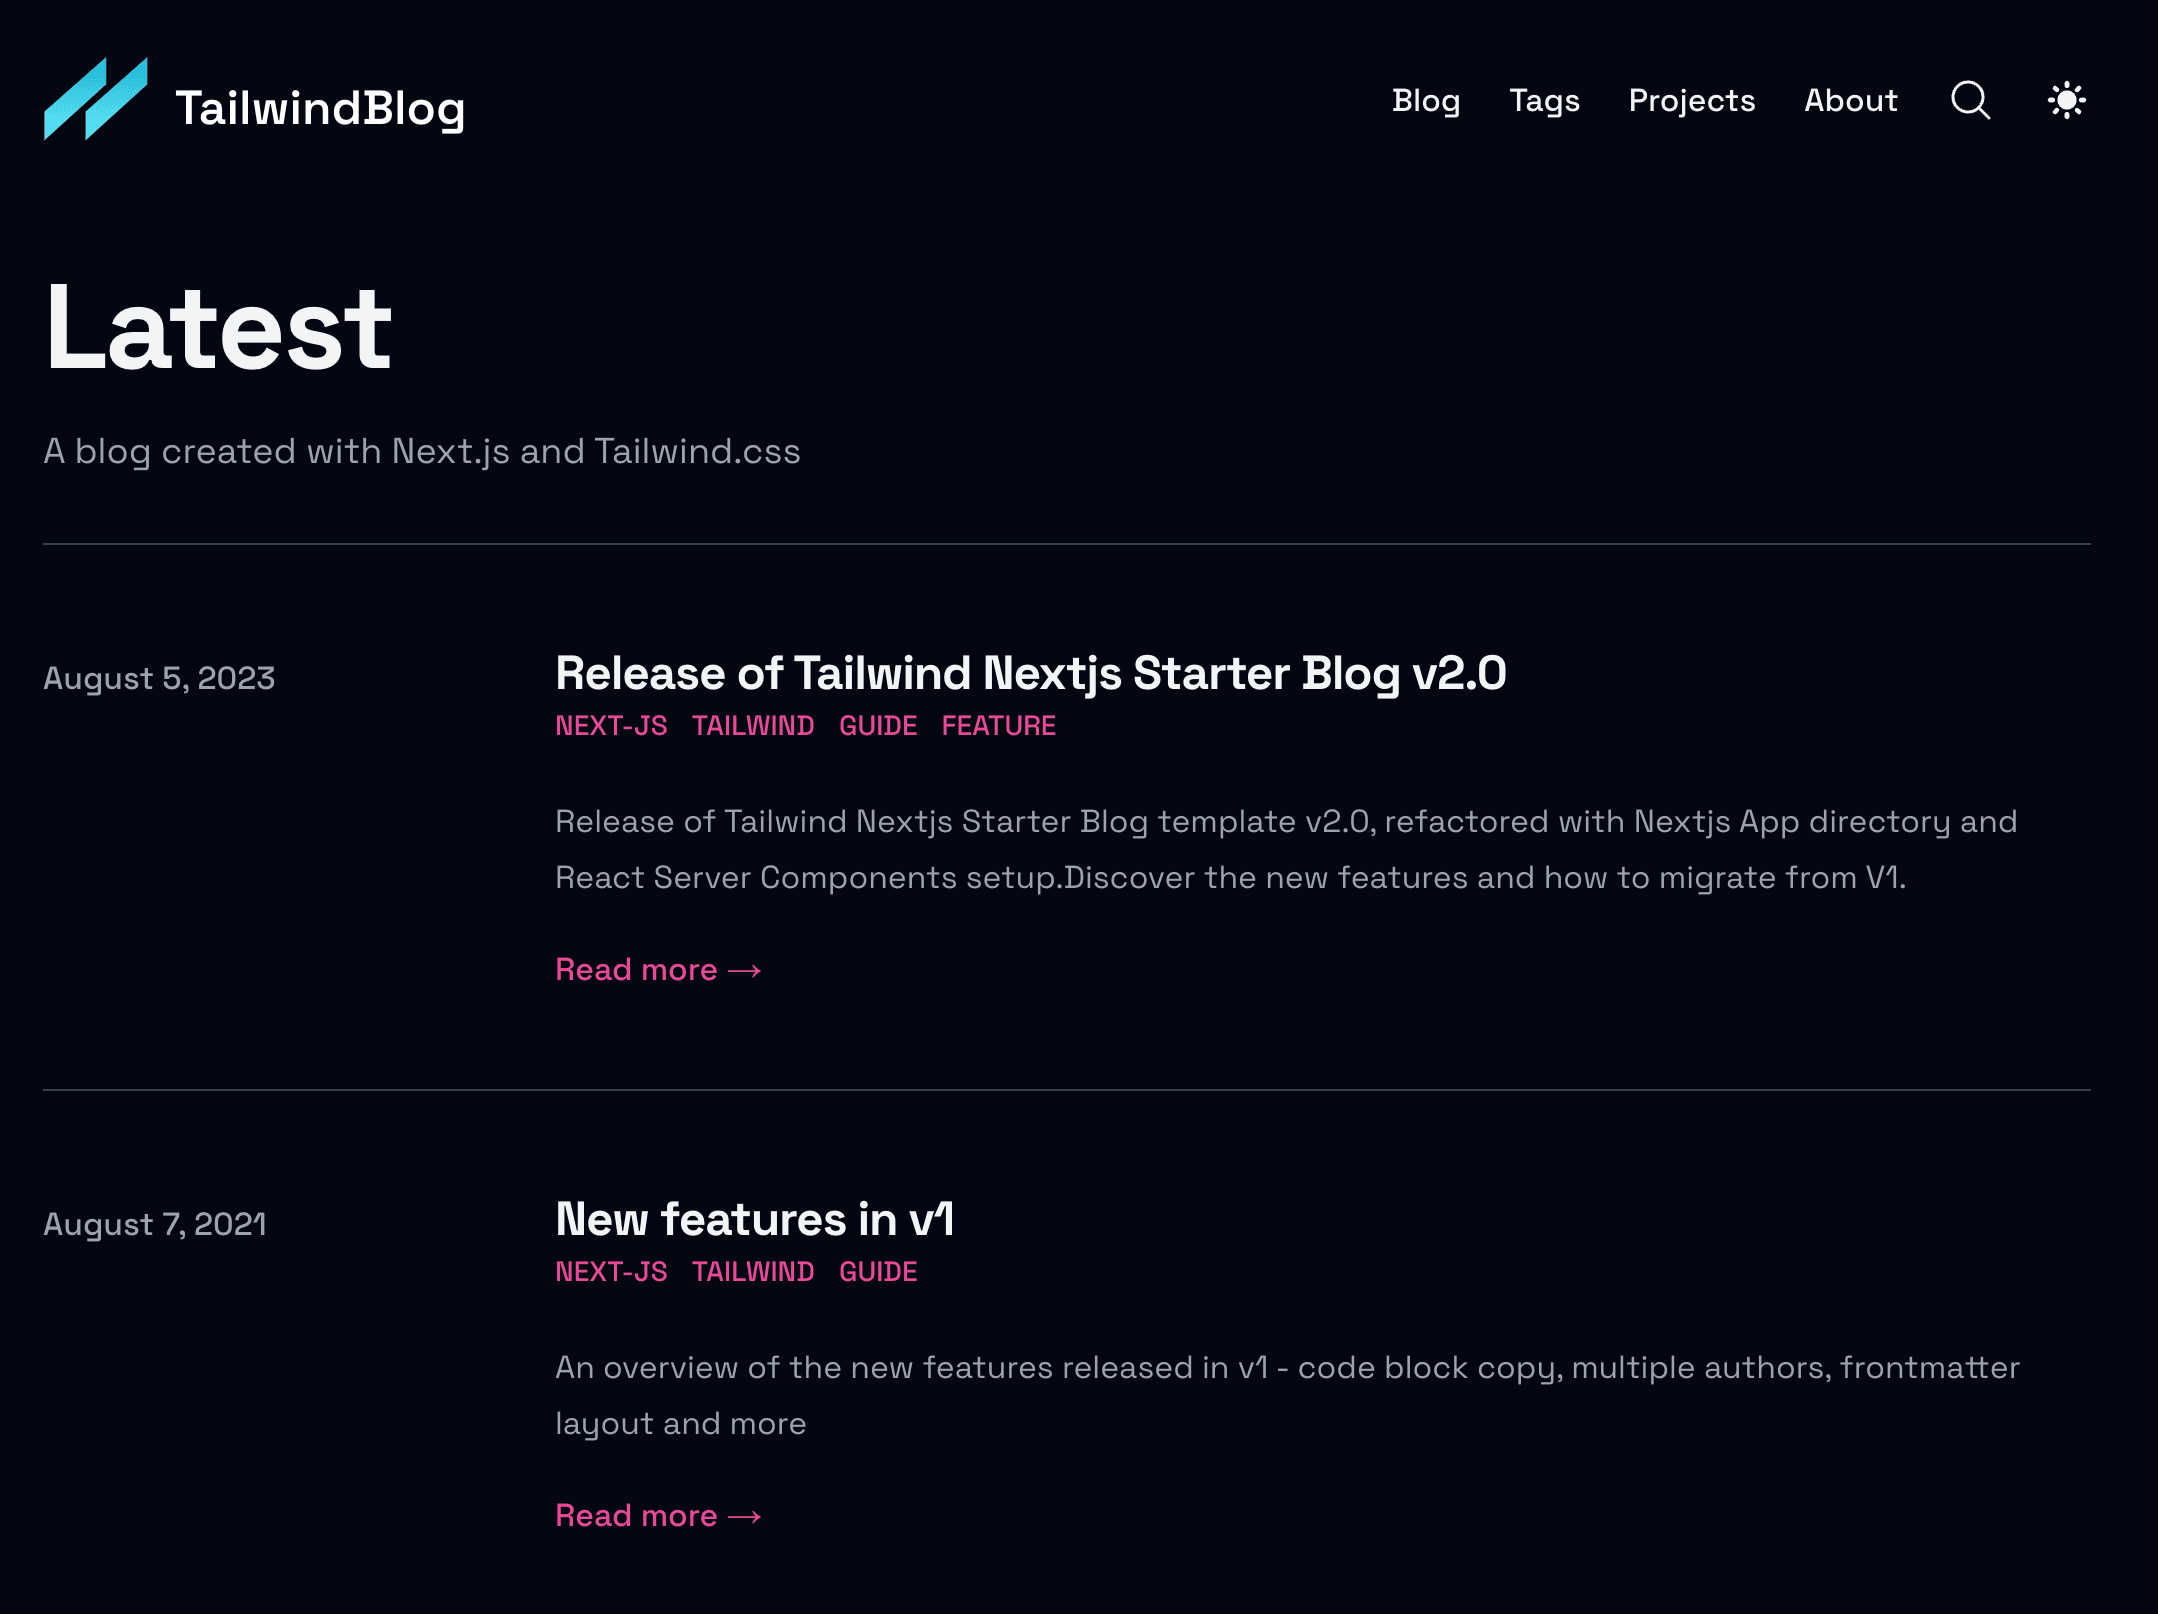Read more about New features in v1
Image resolution: width=2158 pixels, height=1614 pixels.
pos(657,1515)
